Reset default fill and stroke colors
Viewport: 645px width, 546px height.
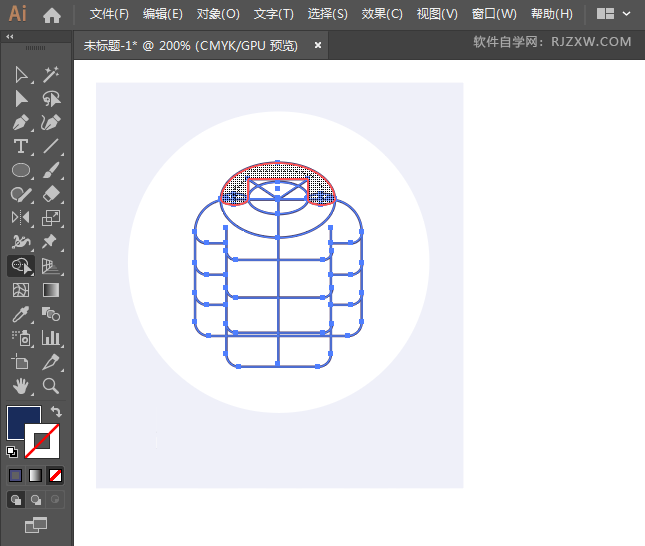point(12,451)
